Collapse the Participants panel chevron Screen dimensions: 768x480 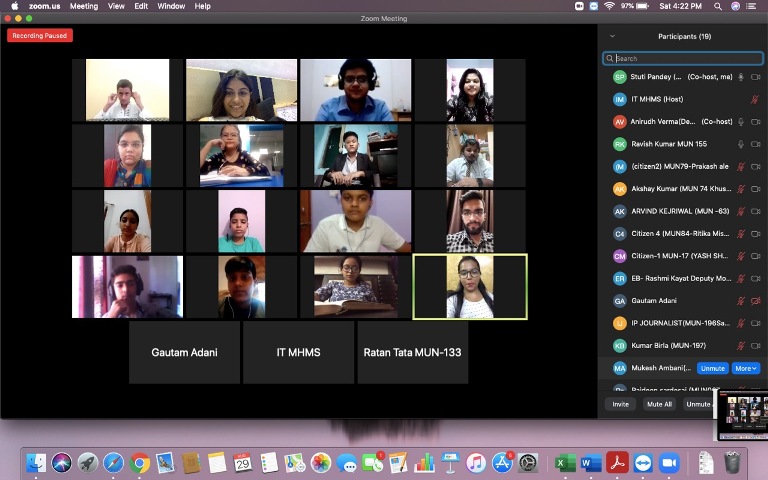click(612, 36)
